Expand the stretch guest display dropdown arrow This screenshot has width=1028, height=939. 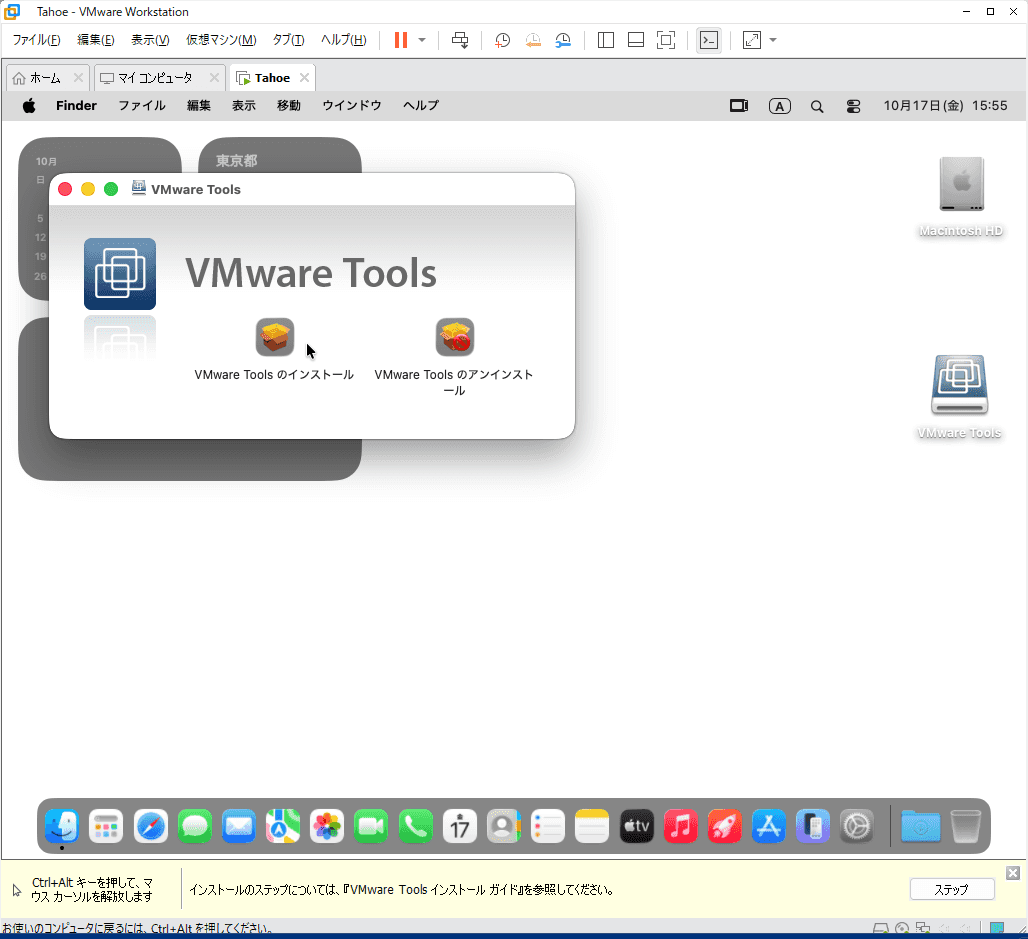[x=773, y=40]
